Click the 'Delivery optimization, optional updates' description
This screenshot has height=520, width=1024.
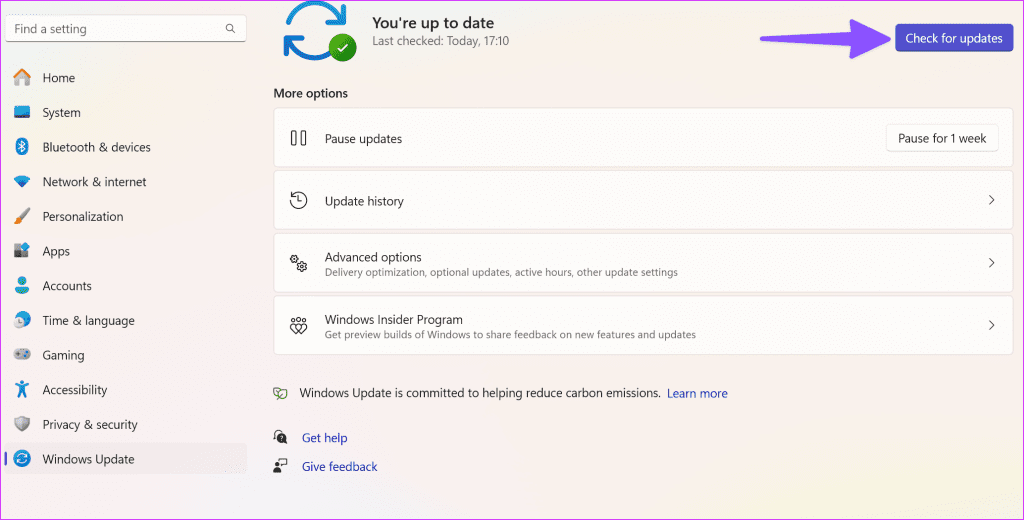[x=501, y=272]
